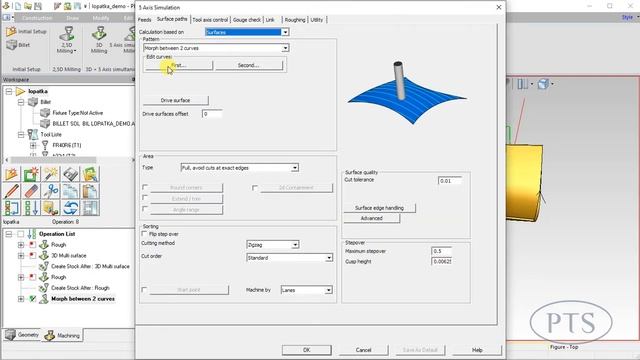Viewport: 640px width, 360px height.
Task: Click the new document icon in title bar
Action: click(18, 6)
